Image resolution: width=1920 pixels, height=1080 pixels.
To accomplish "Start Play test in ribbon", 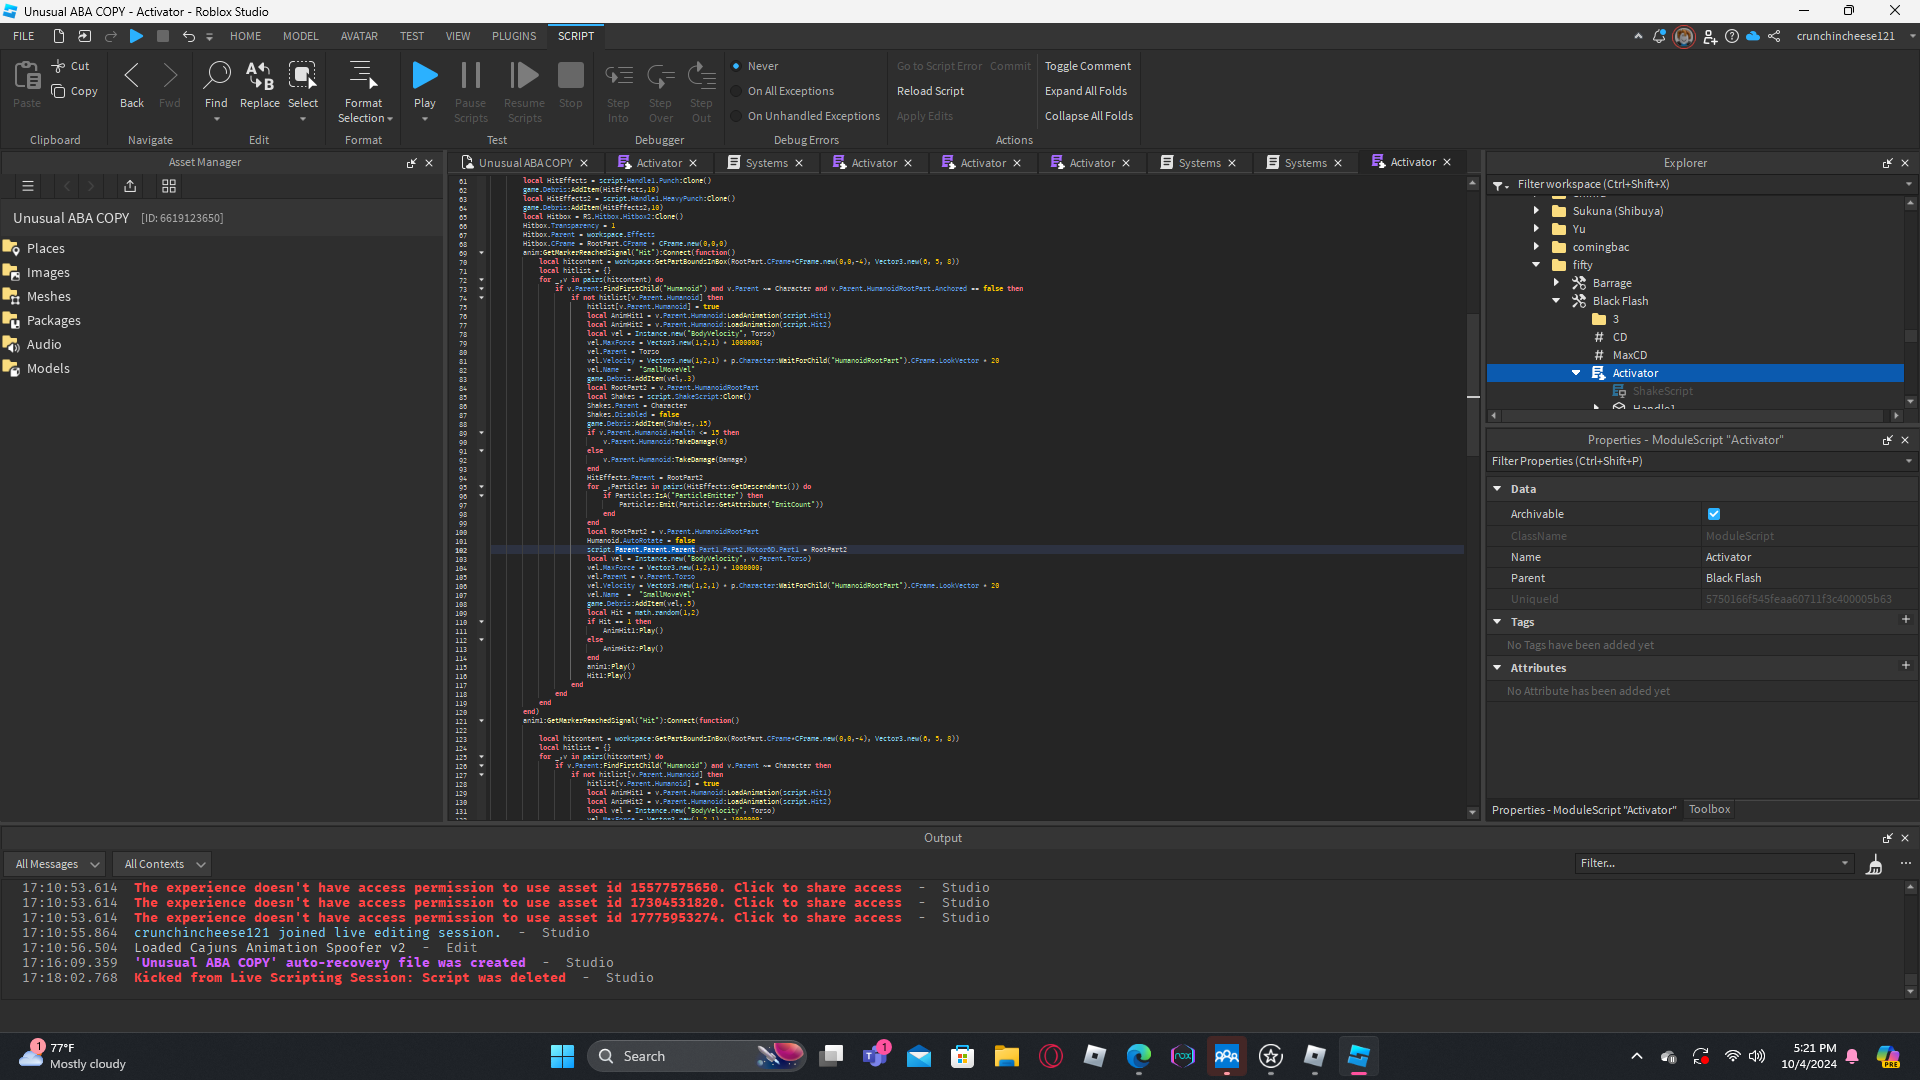I will click(425, 75).
